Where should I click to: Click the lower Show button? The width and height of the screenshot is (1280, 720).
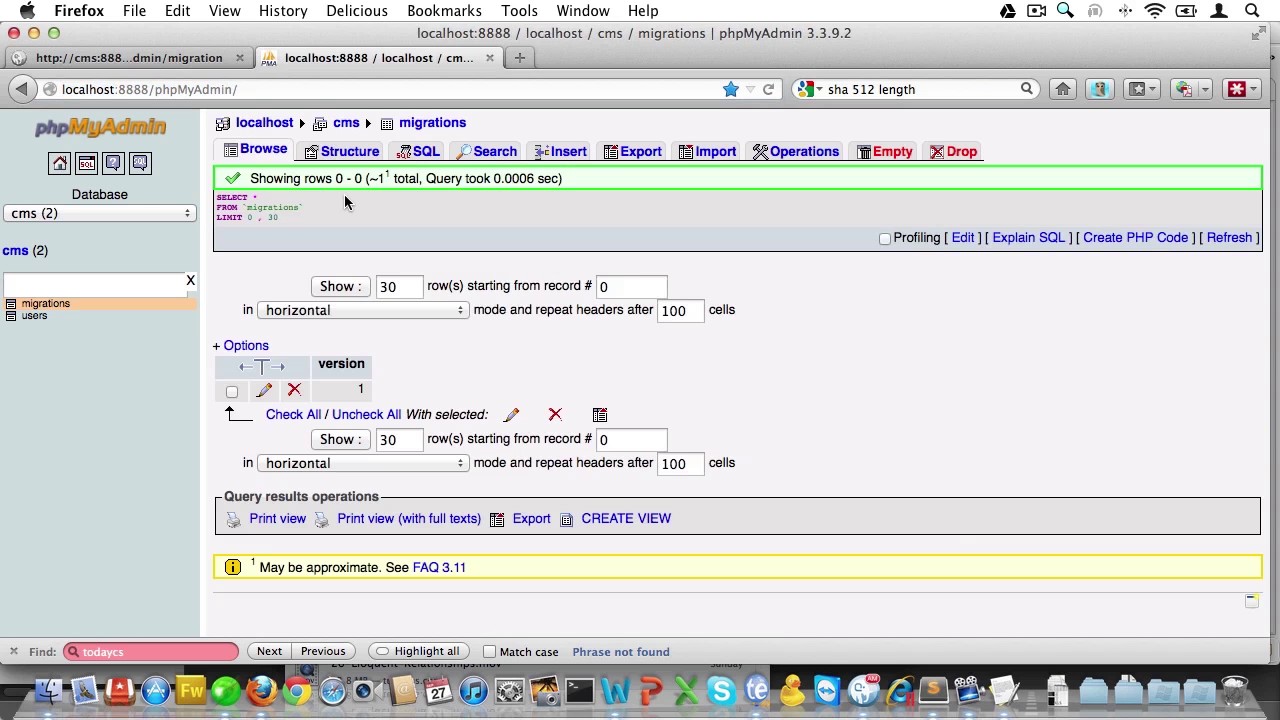pyautogui.click(x=340, y=439)
